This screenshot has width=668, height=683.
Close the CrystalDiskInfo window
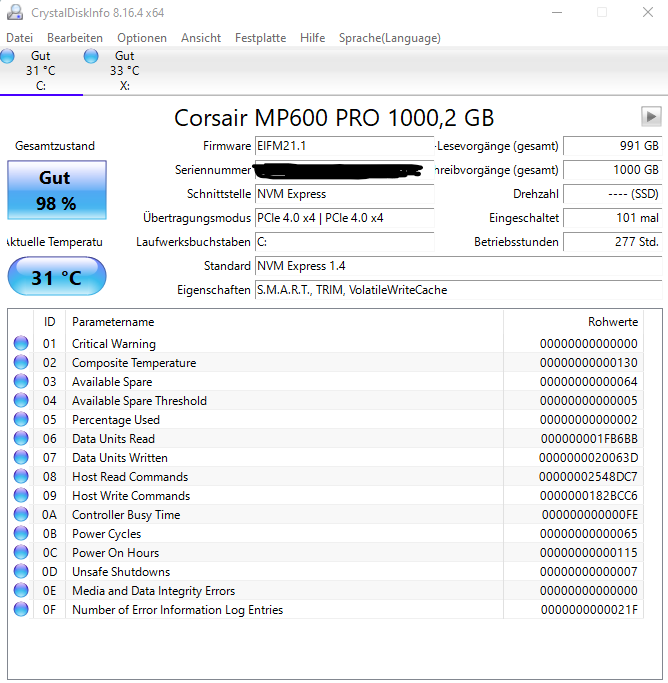(648, 12)
